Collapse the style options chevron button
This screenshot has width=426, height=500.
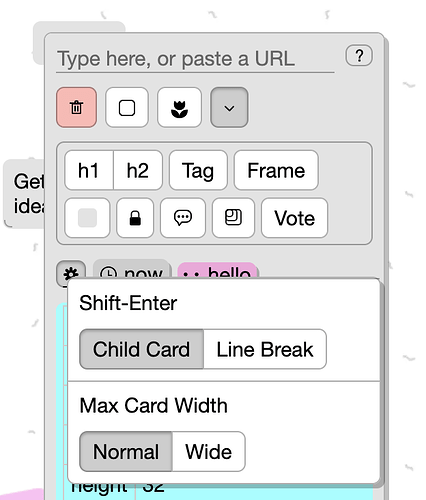pos(229,107)
